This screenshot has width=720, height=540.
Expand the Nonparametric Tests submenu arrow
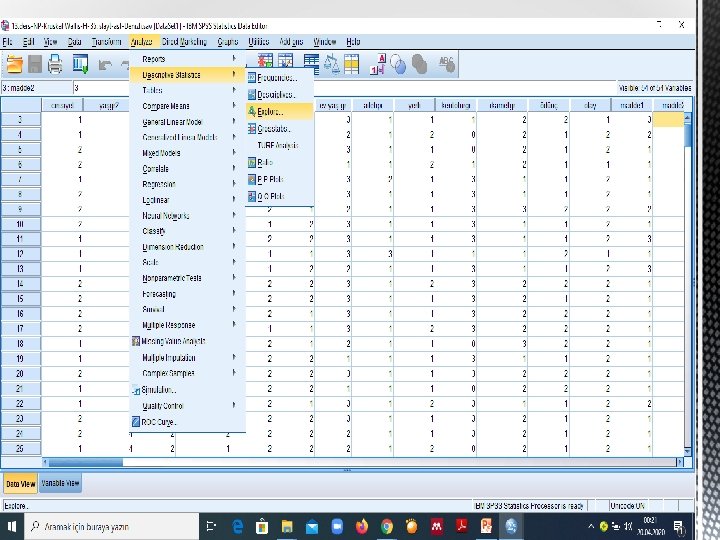click(x=234, y=277)
